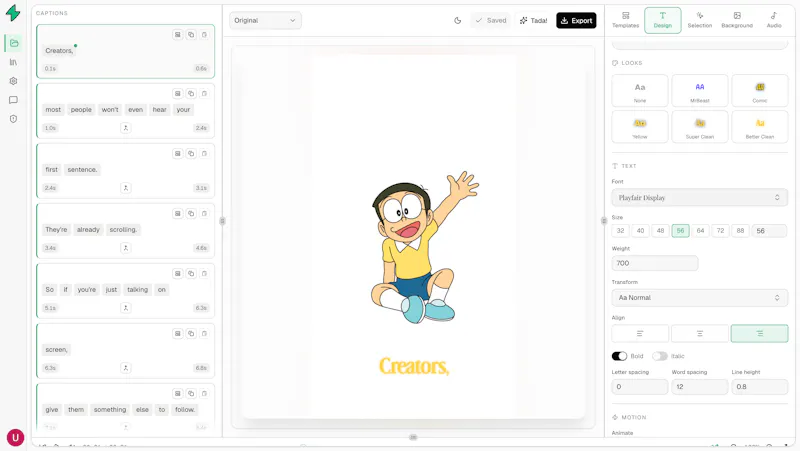Click the merge icon below 'most people won't'
Screen dimensions: 800x451
[126, 128]
